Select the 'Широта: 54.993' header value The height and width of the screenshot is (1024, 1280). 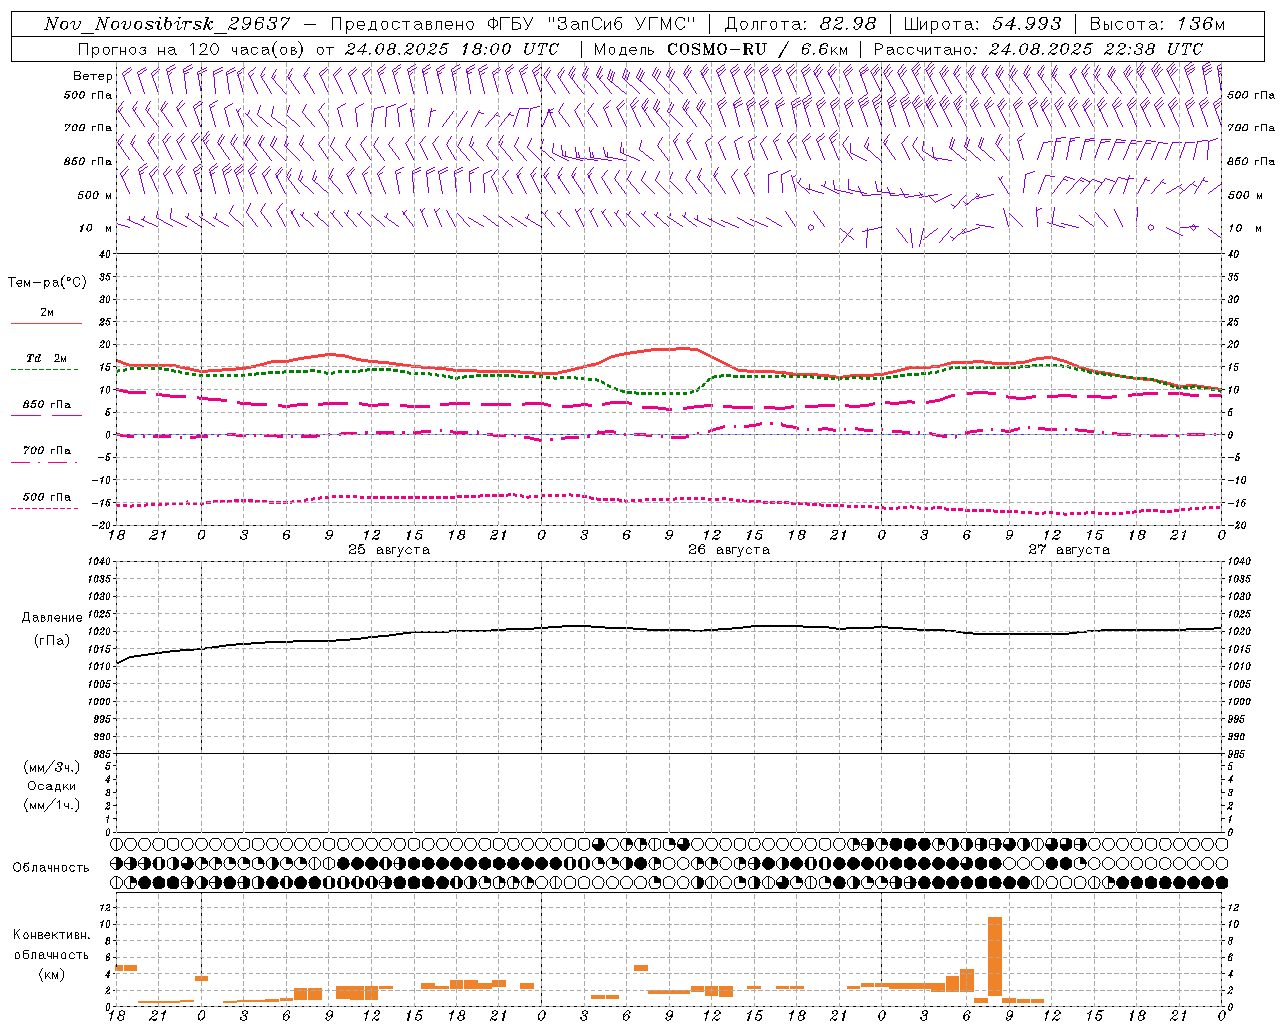pos(982,24)
